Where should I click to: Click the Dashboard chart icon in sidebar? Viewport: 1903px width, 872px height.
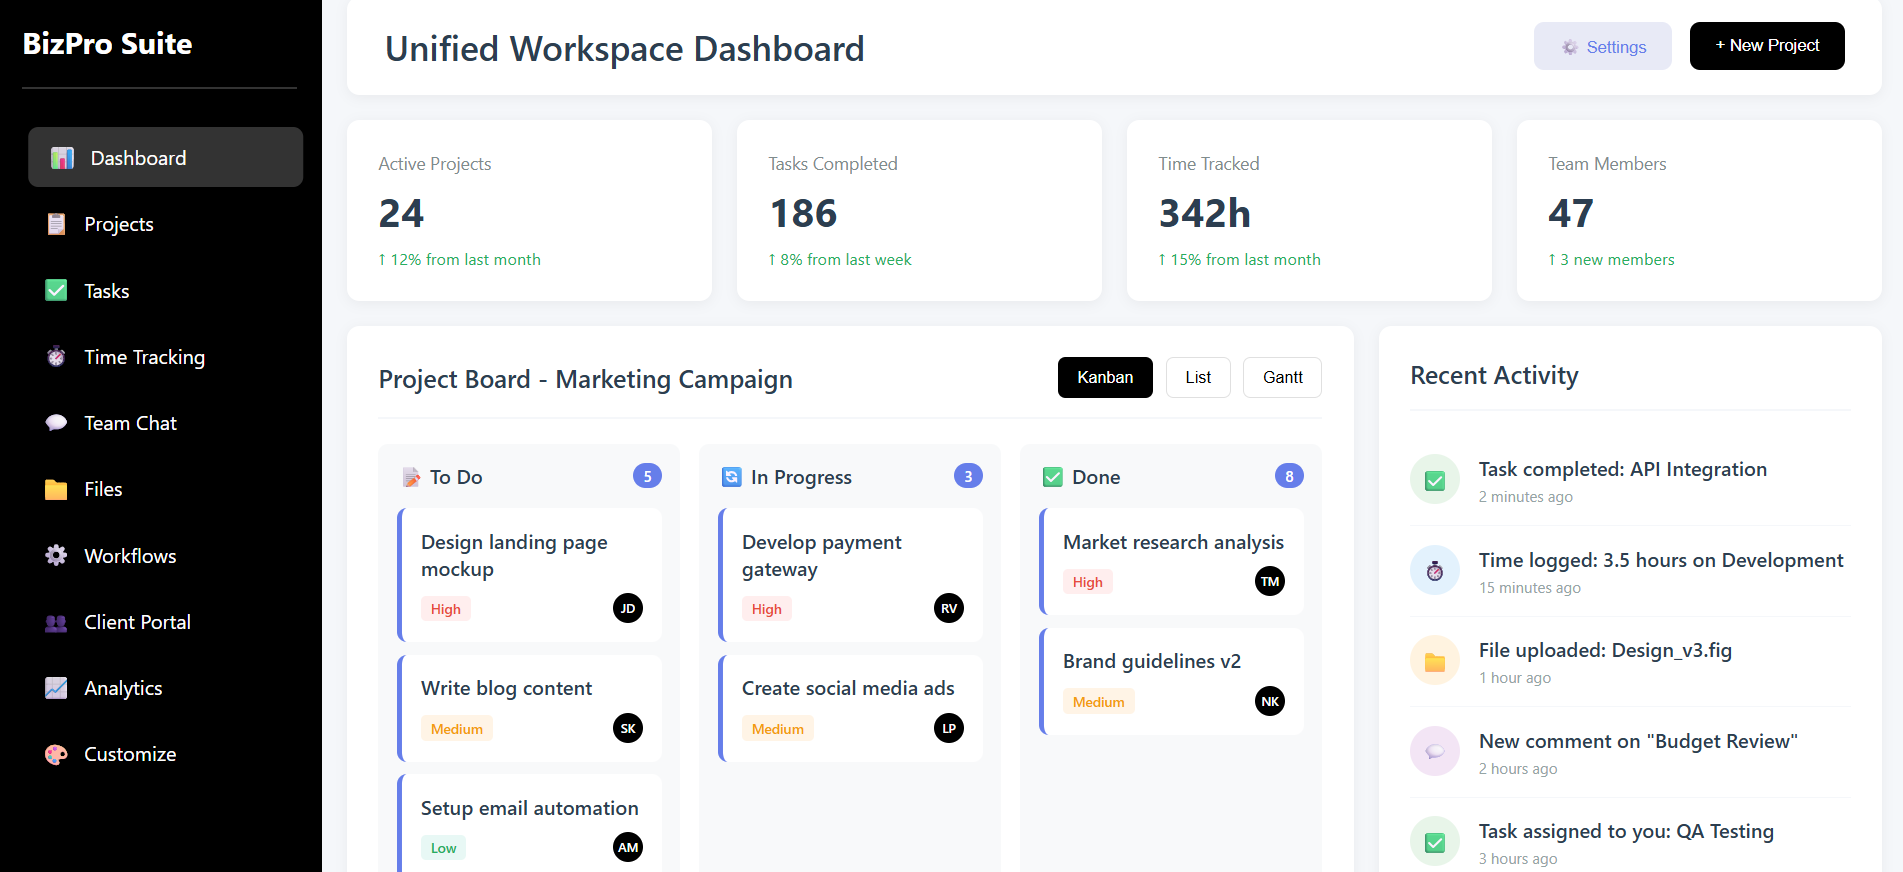62,158
